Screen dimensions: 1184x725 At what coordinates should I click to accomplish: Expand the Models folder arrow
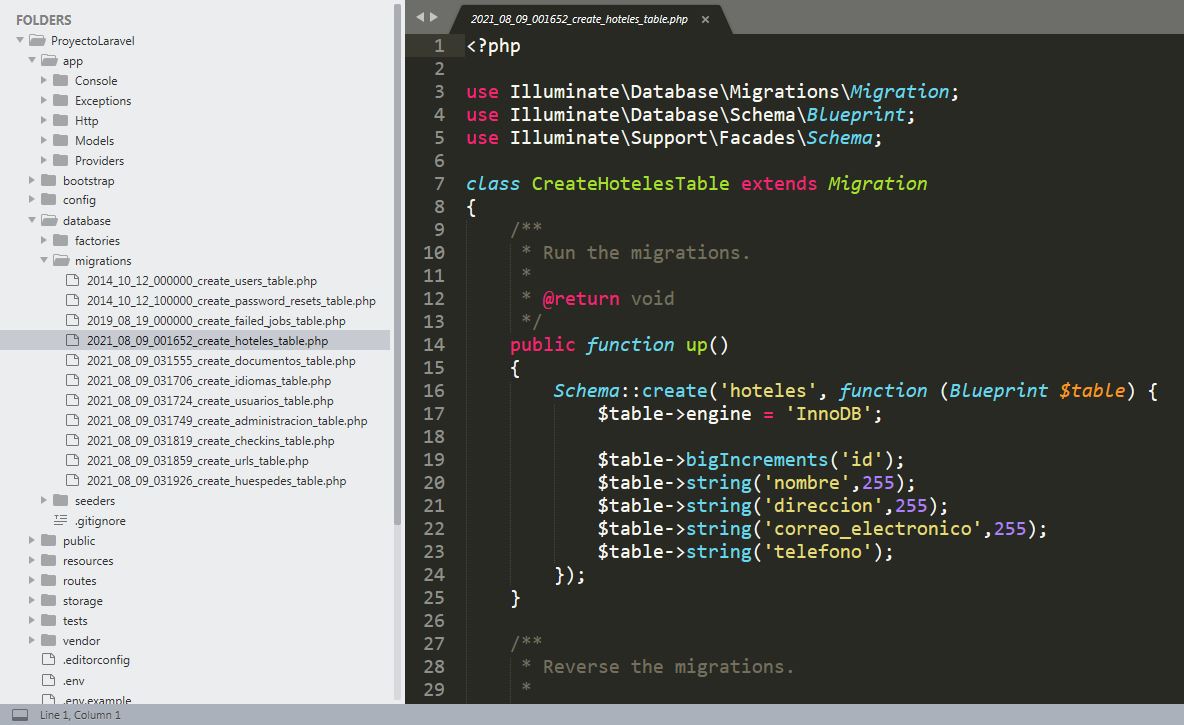[x=45, y=141]
